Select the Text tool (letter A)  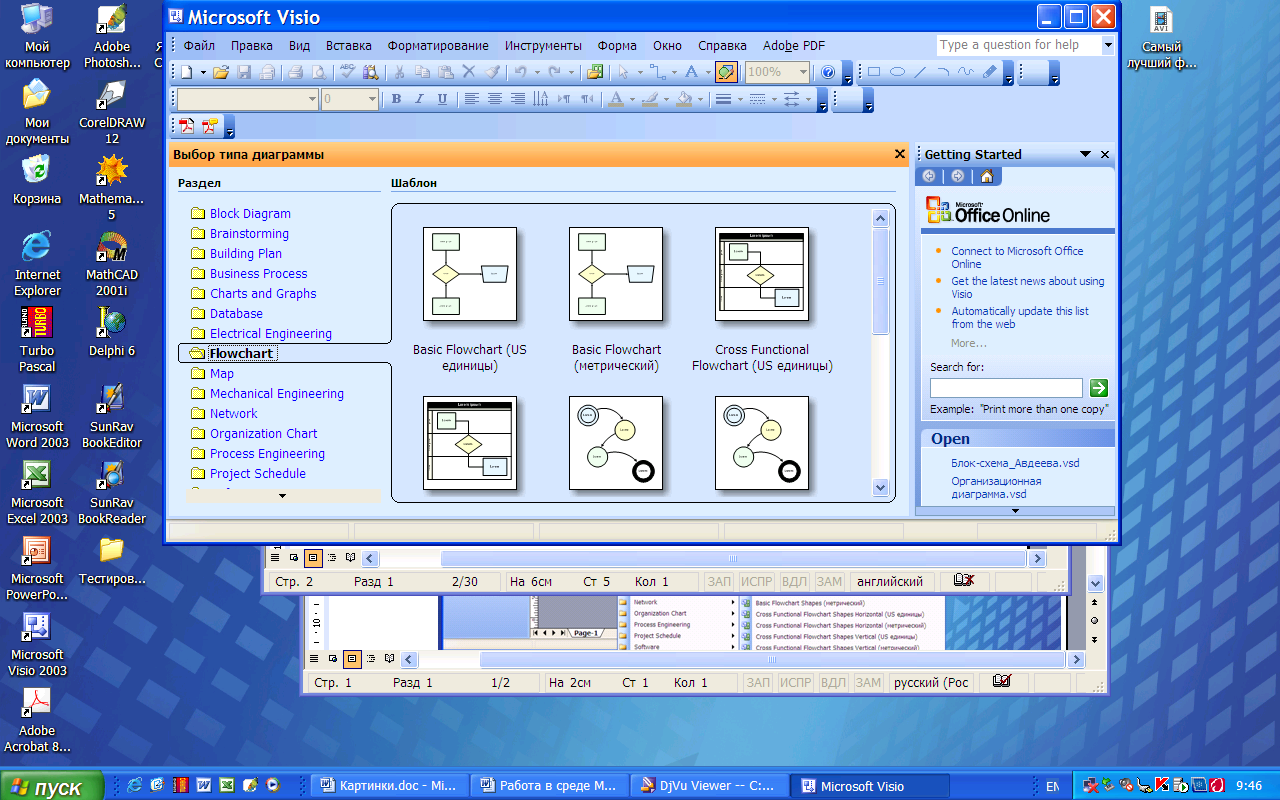690,72
